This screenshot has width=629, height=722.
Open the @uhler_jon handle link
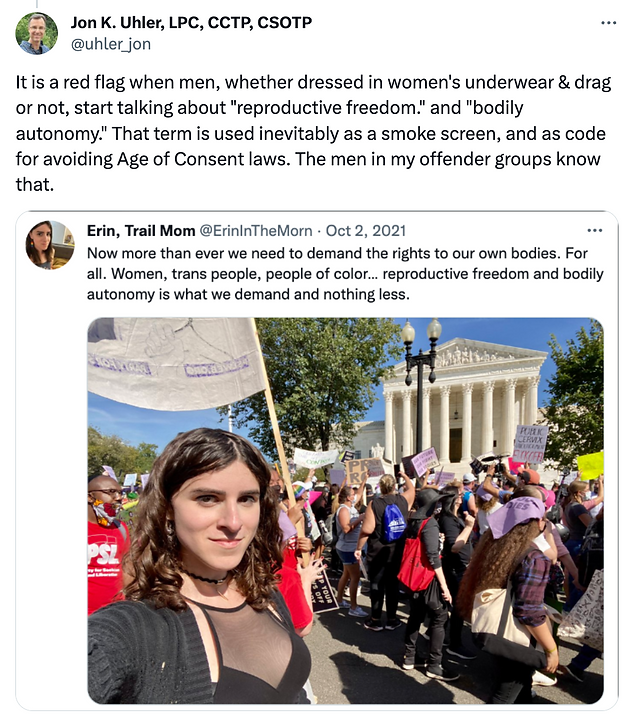pos(111,44)
